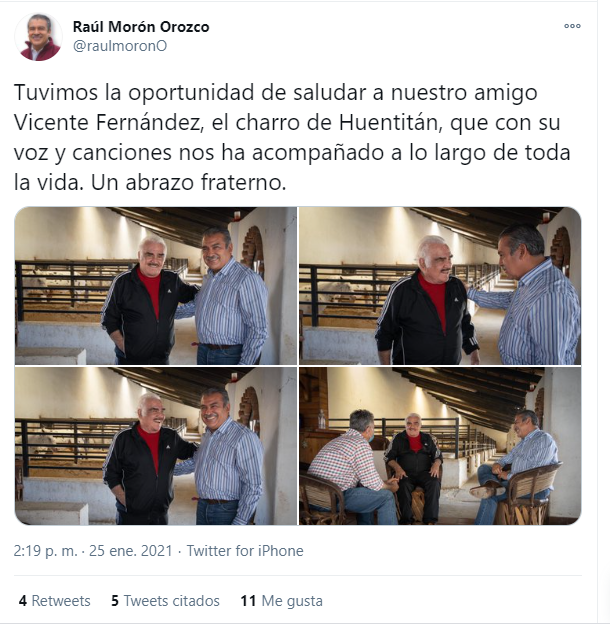
Task: View the 11 Me gusta list
Action: point(281,601)
